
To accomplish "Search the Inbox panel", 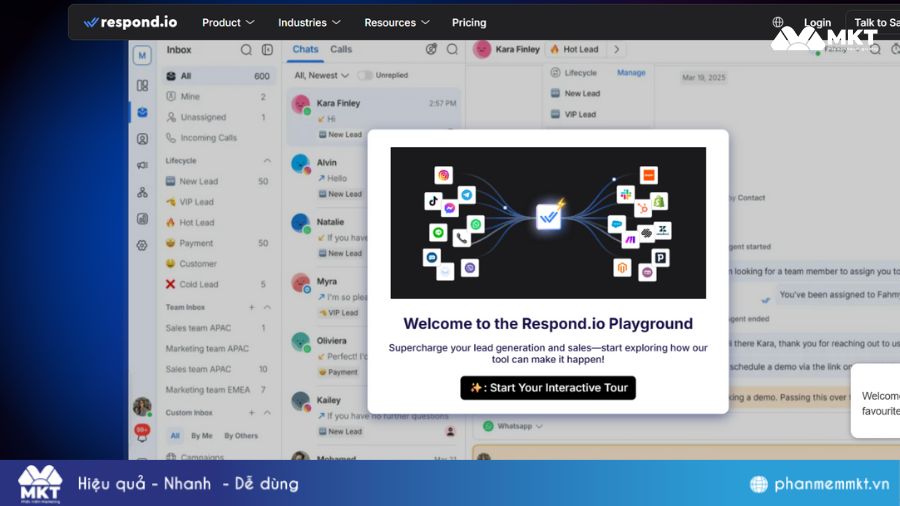I will click(x=246, y=50).
